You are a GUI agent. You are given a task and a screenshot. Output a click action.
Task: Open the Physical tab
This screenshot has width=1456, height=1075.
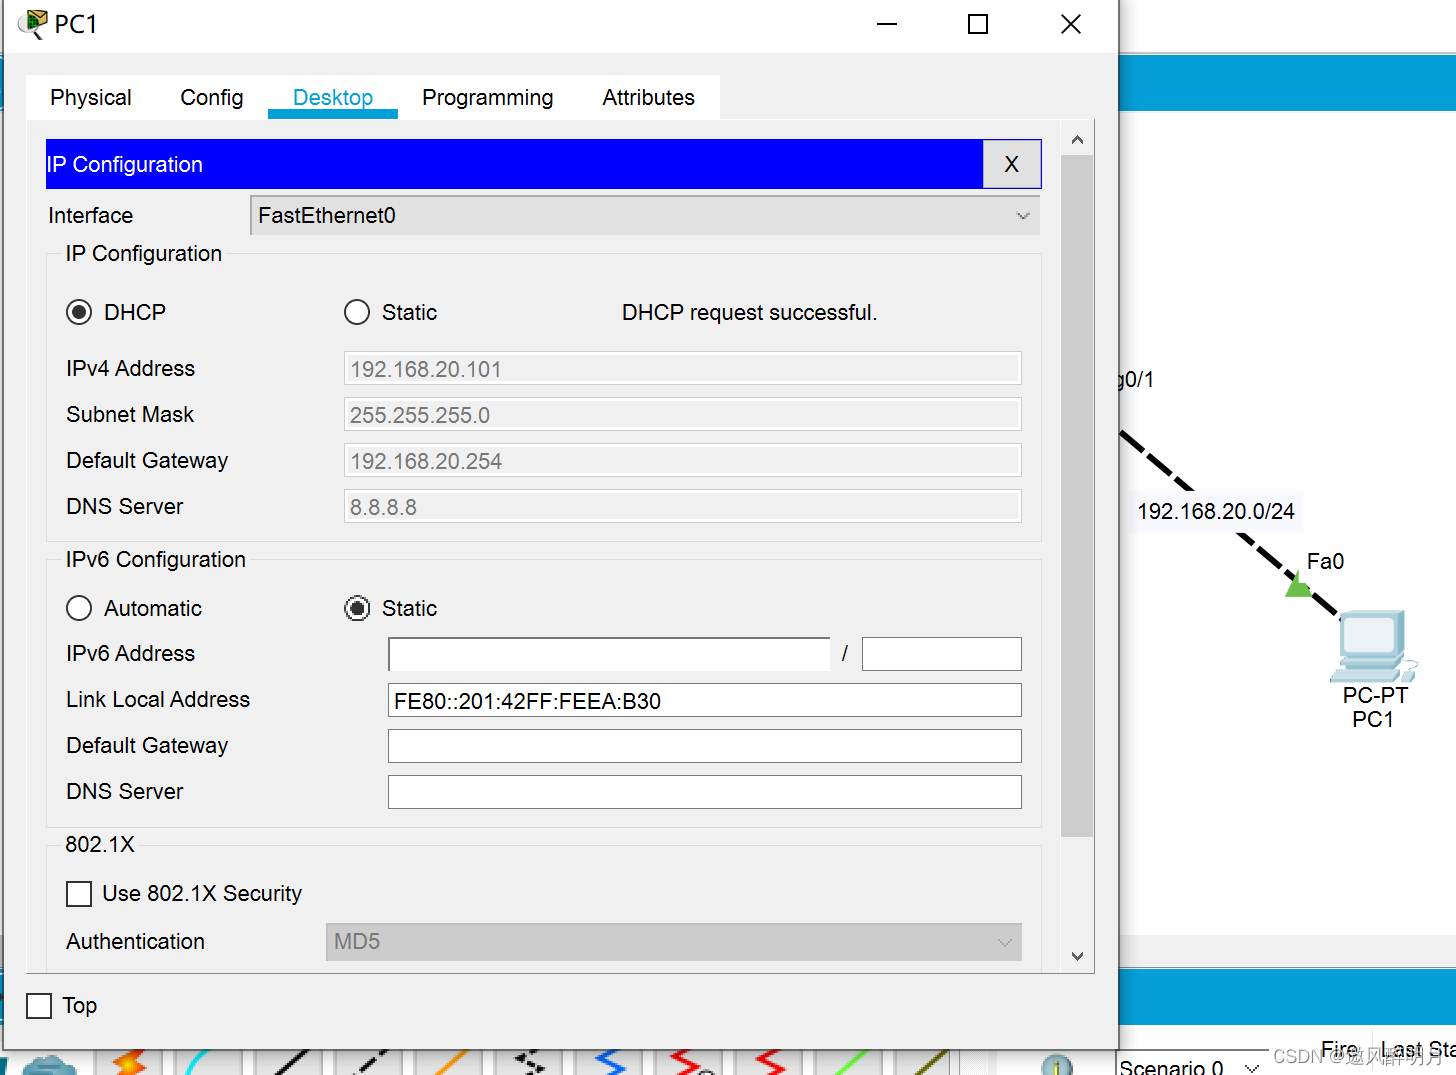[x=91, y=98]
